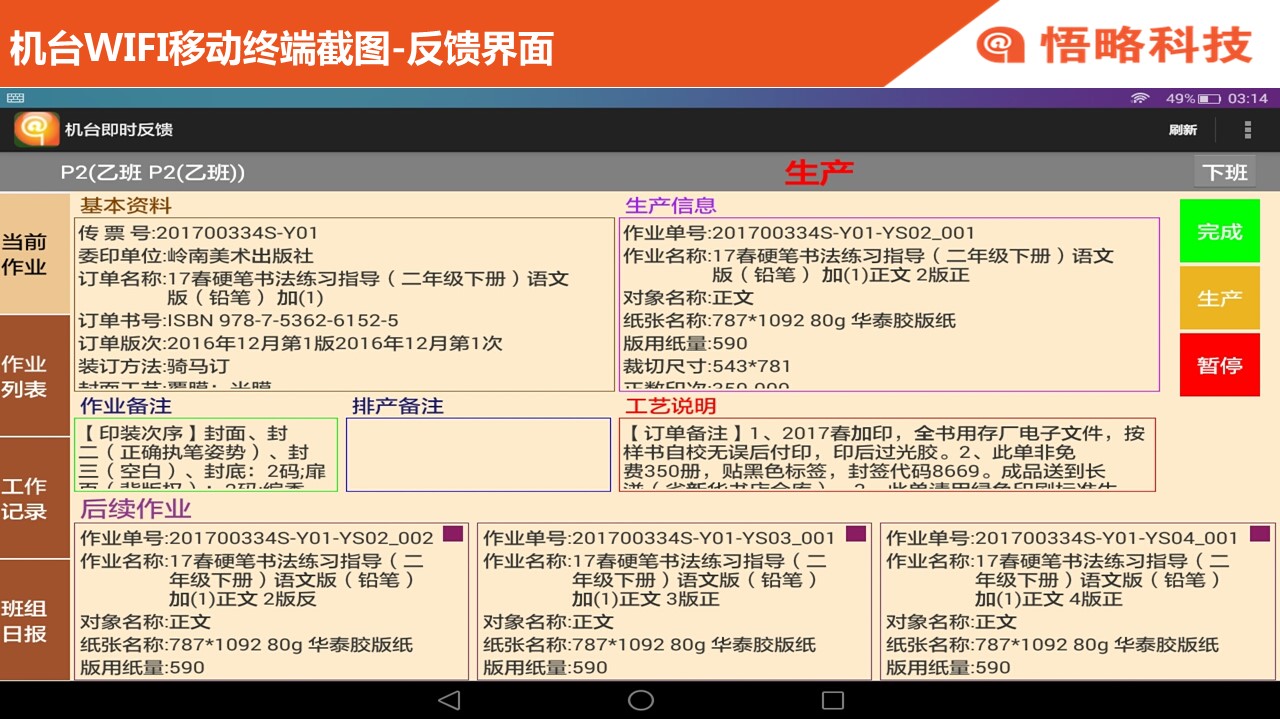The height and width of the screenshot is (720, 1280).
Task: Click the purple marker on job YS04_001
Action: 1259,534
